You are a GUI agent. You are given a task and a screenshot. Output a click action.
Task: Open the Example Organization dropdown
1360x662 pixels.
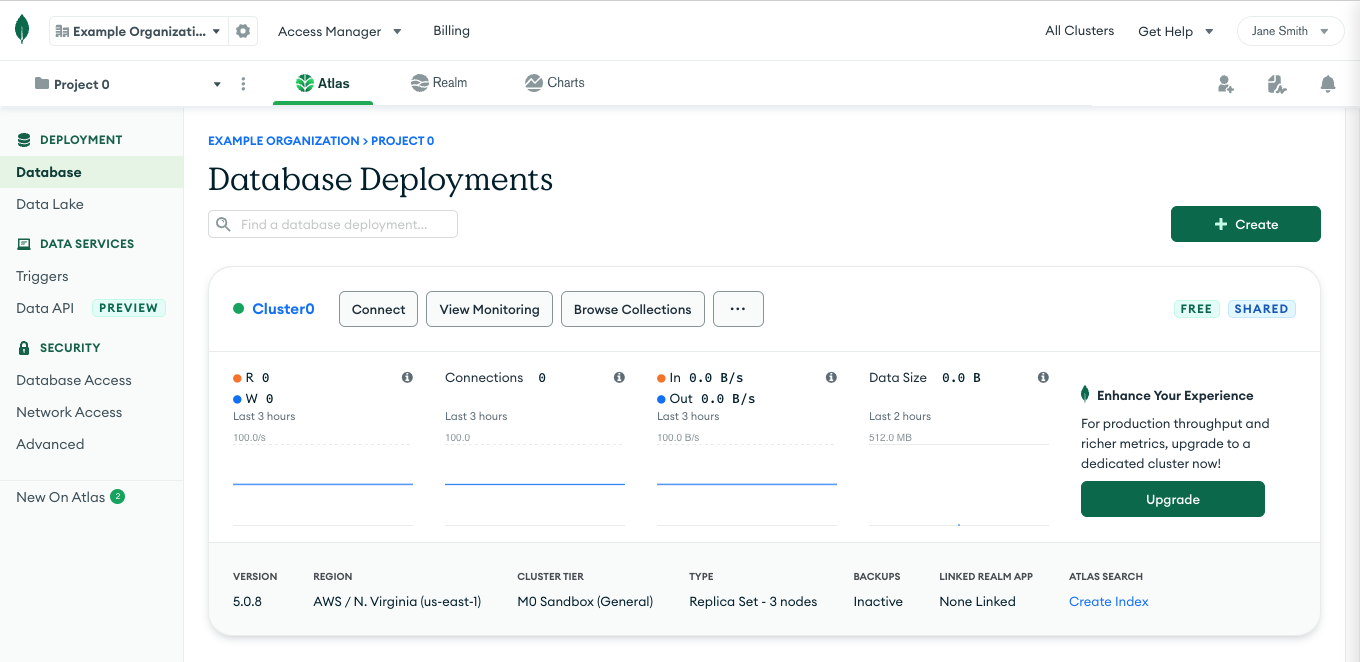click(138, 31)
